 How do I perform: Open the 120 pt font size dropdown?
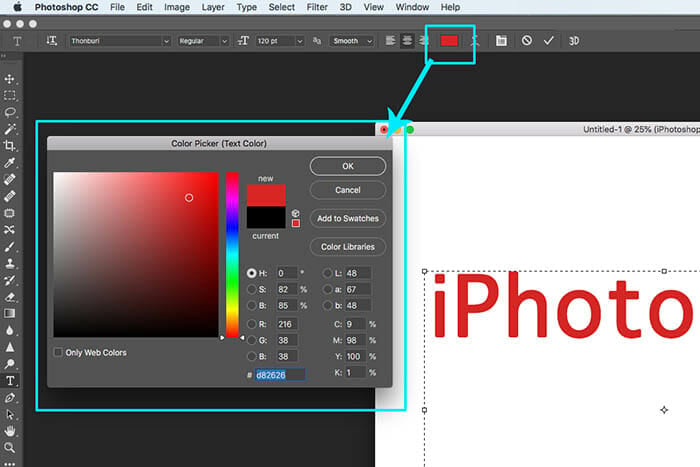coord(280,41)
